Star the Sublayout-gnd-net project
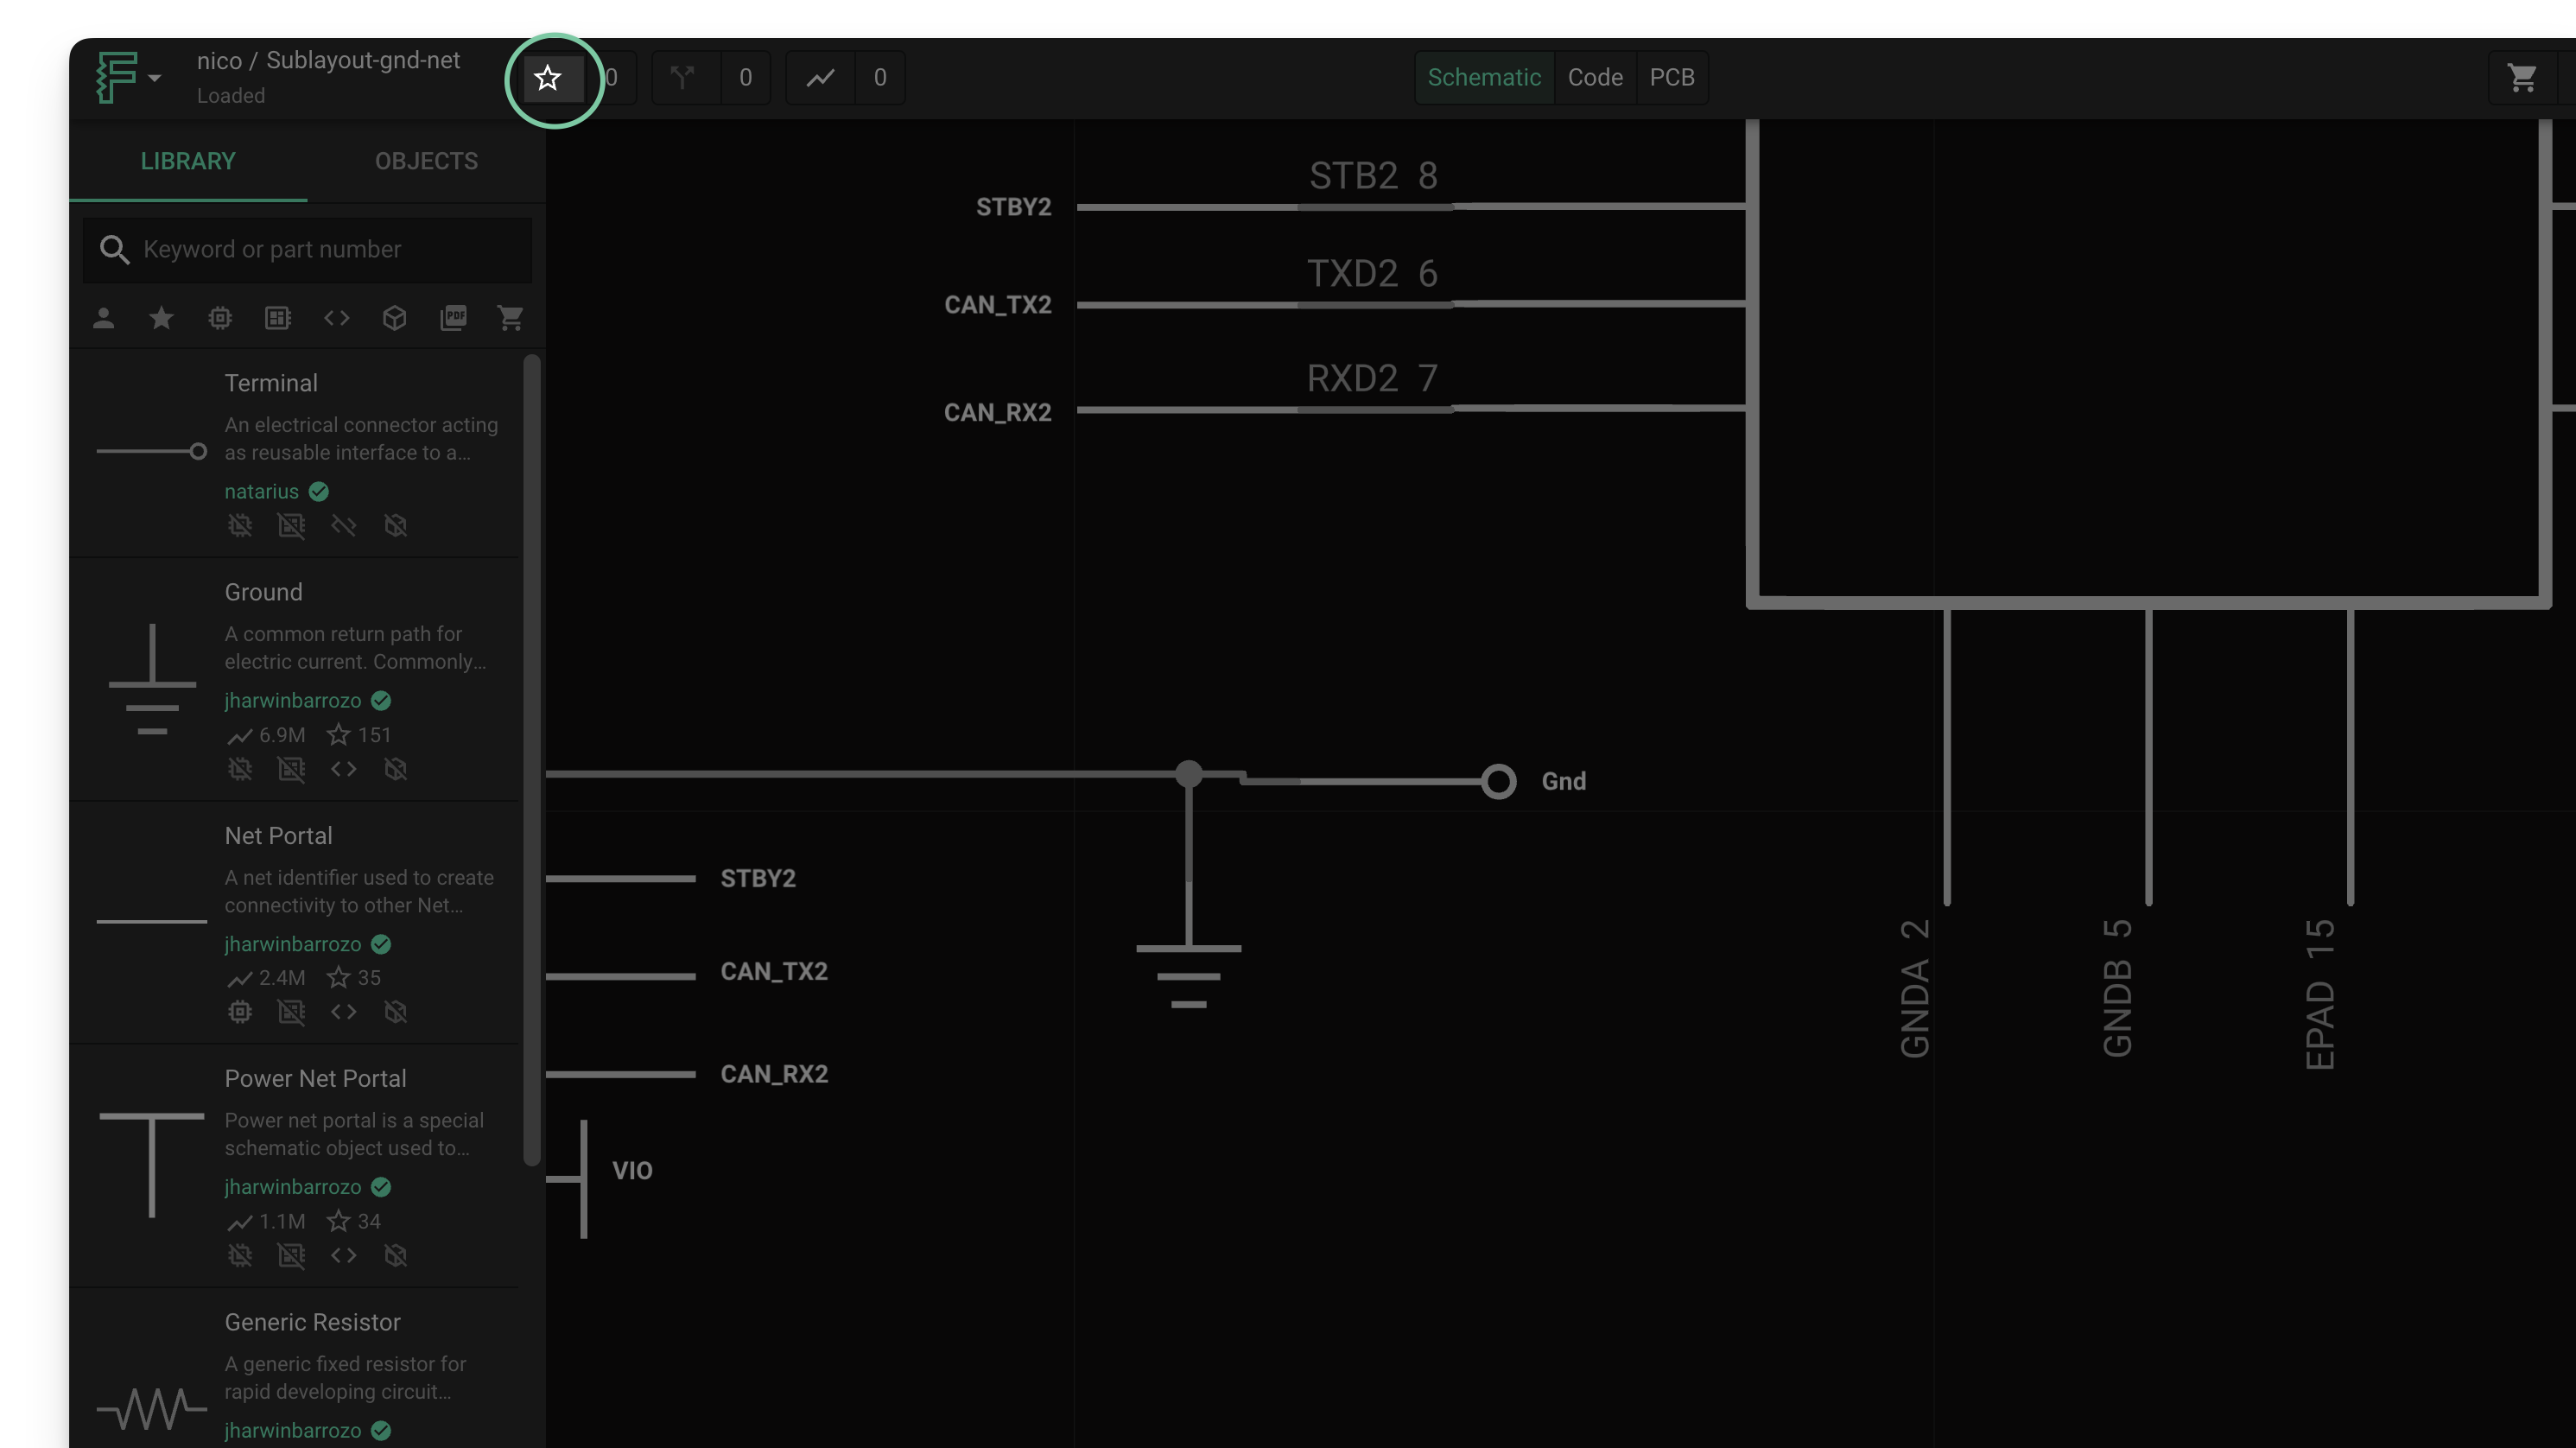Viewport: 2576px width, 1448px height. [548, 78]
